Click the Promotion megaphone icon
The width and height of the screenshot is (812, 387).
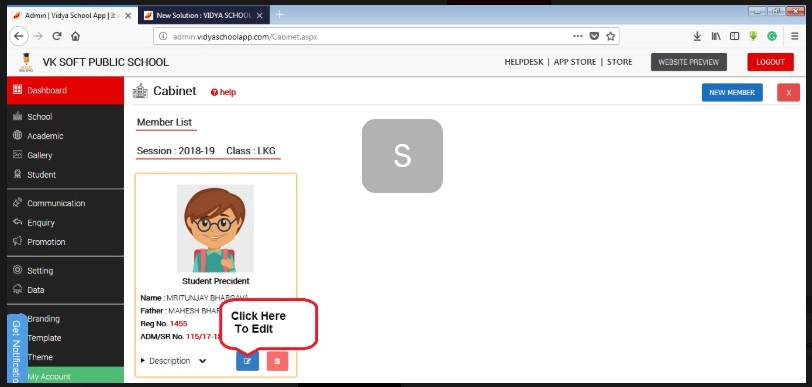coord(18,241)
